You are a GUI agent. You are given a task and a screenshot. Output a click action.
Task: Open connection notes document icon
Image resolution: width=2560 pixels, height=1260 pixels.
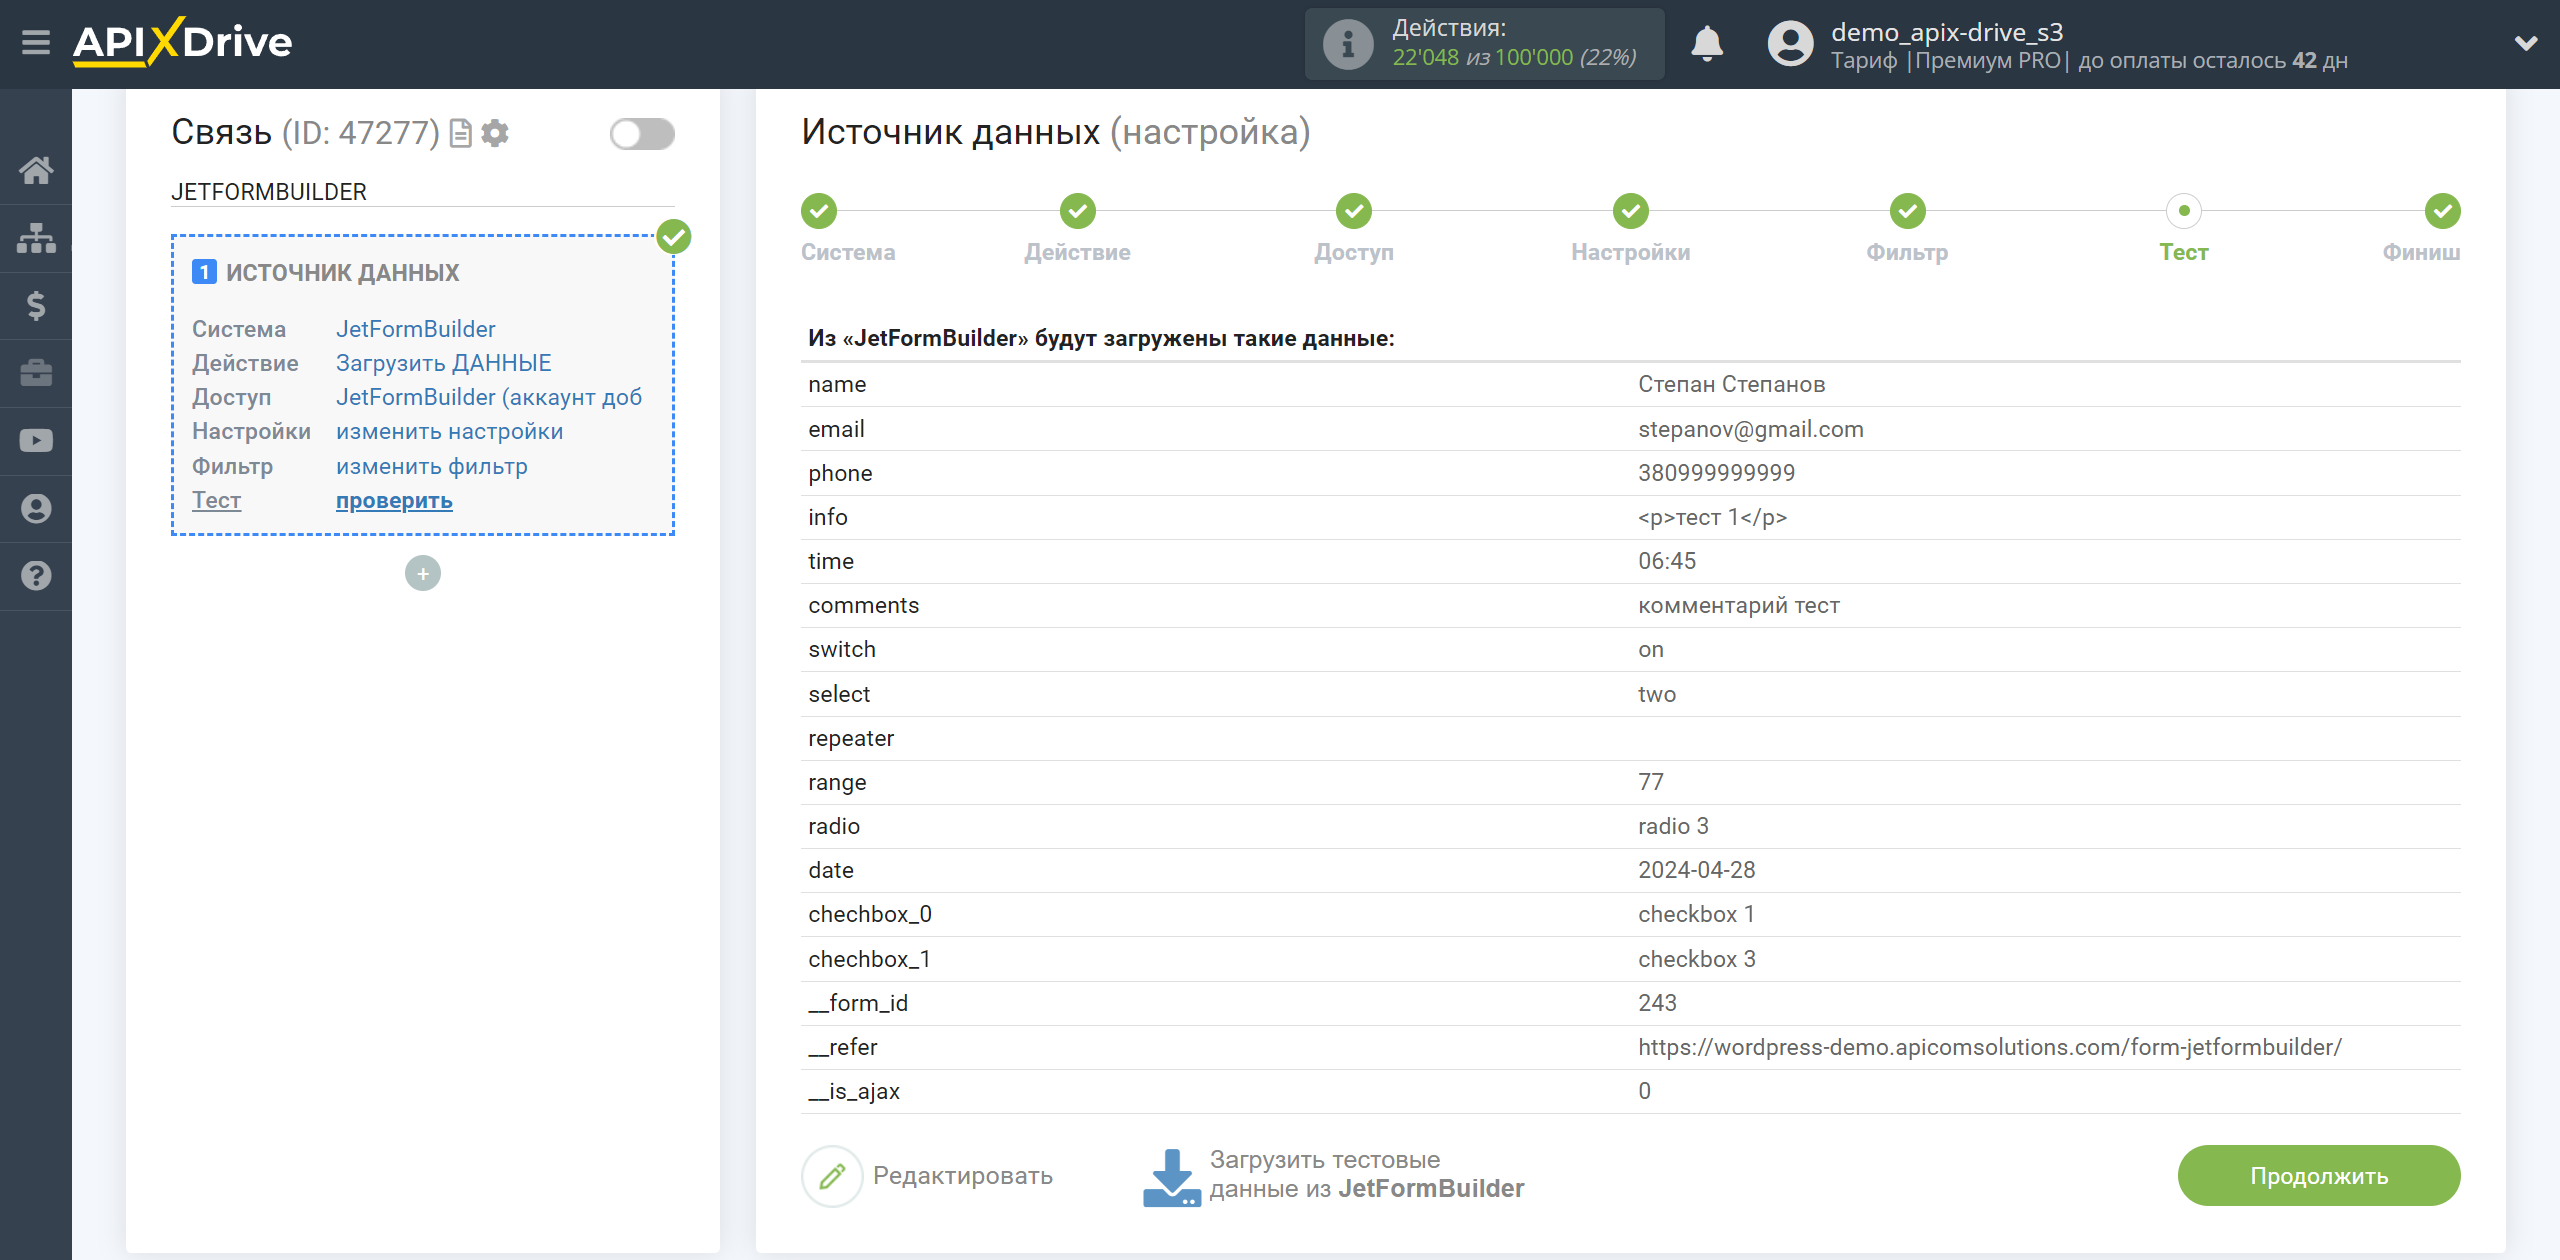[x=460, y=133]
